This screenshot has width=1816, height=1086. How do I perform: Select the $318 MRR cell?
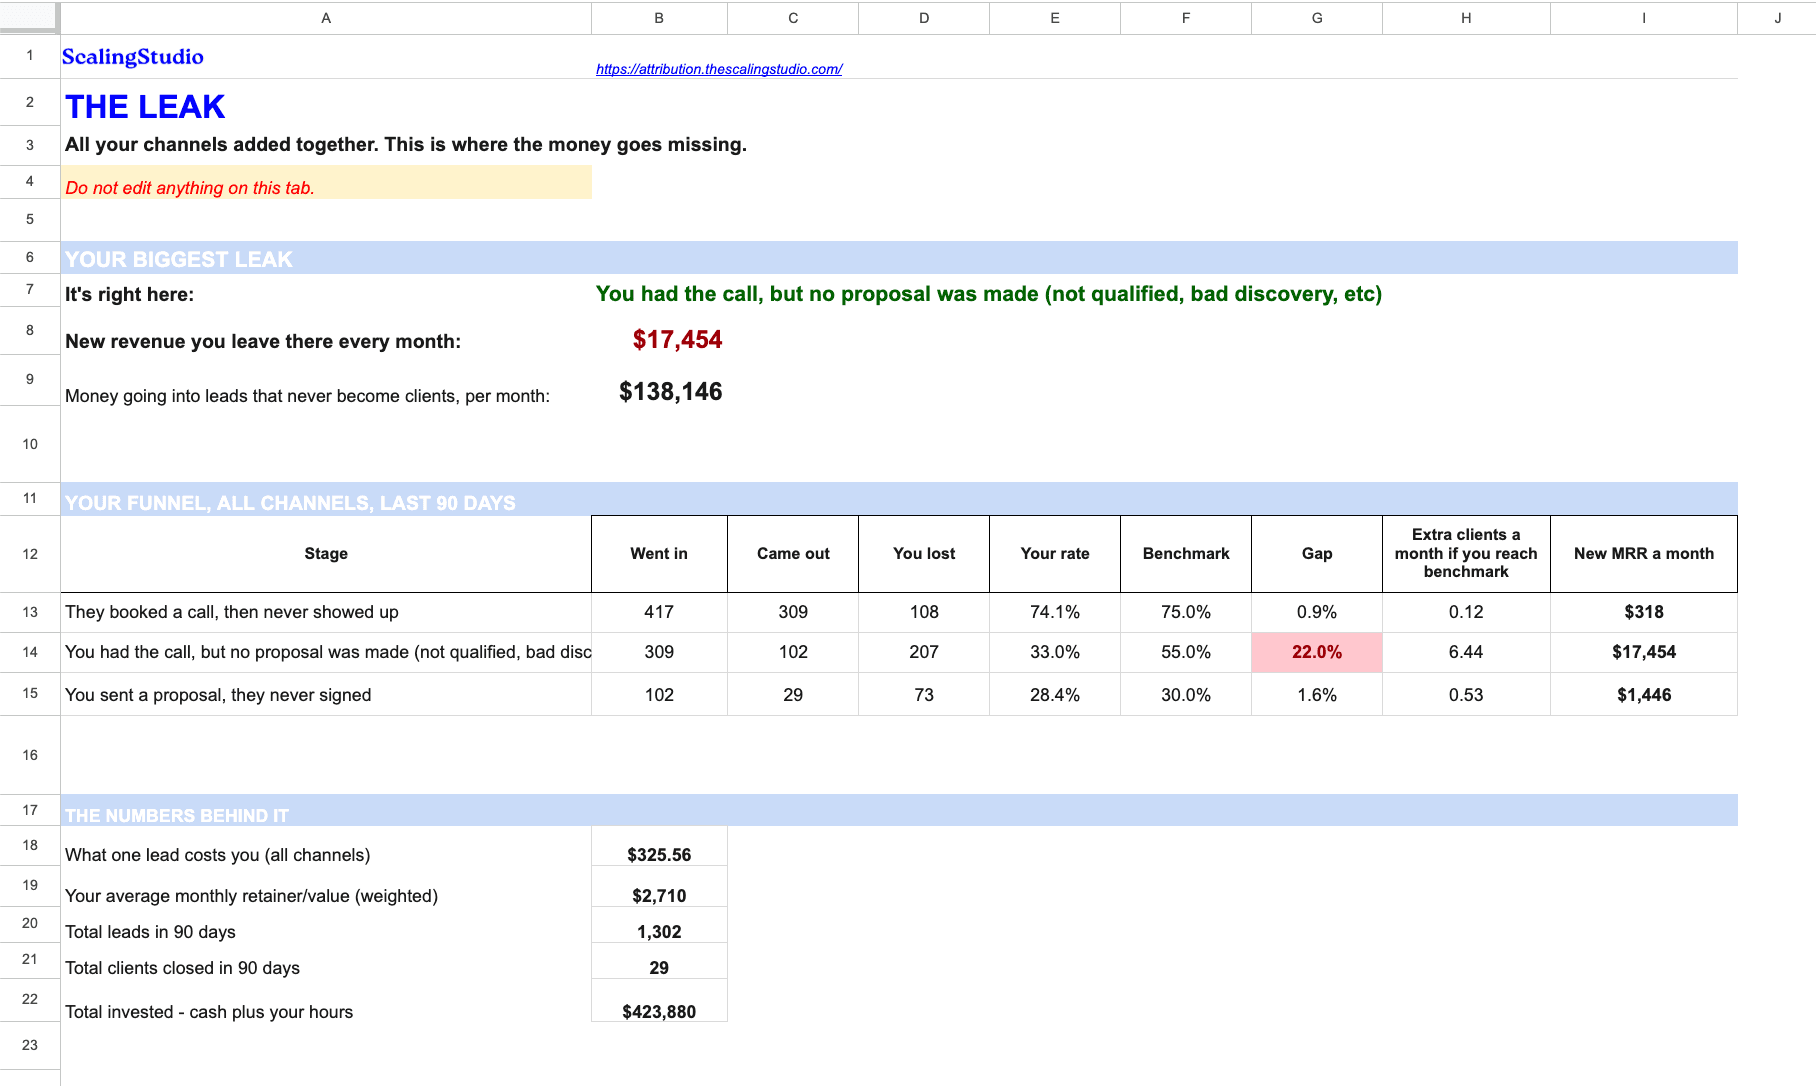1644,612
